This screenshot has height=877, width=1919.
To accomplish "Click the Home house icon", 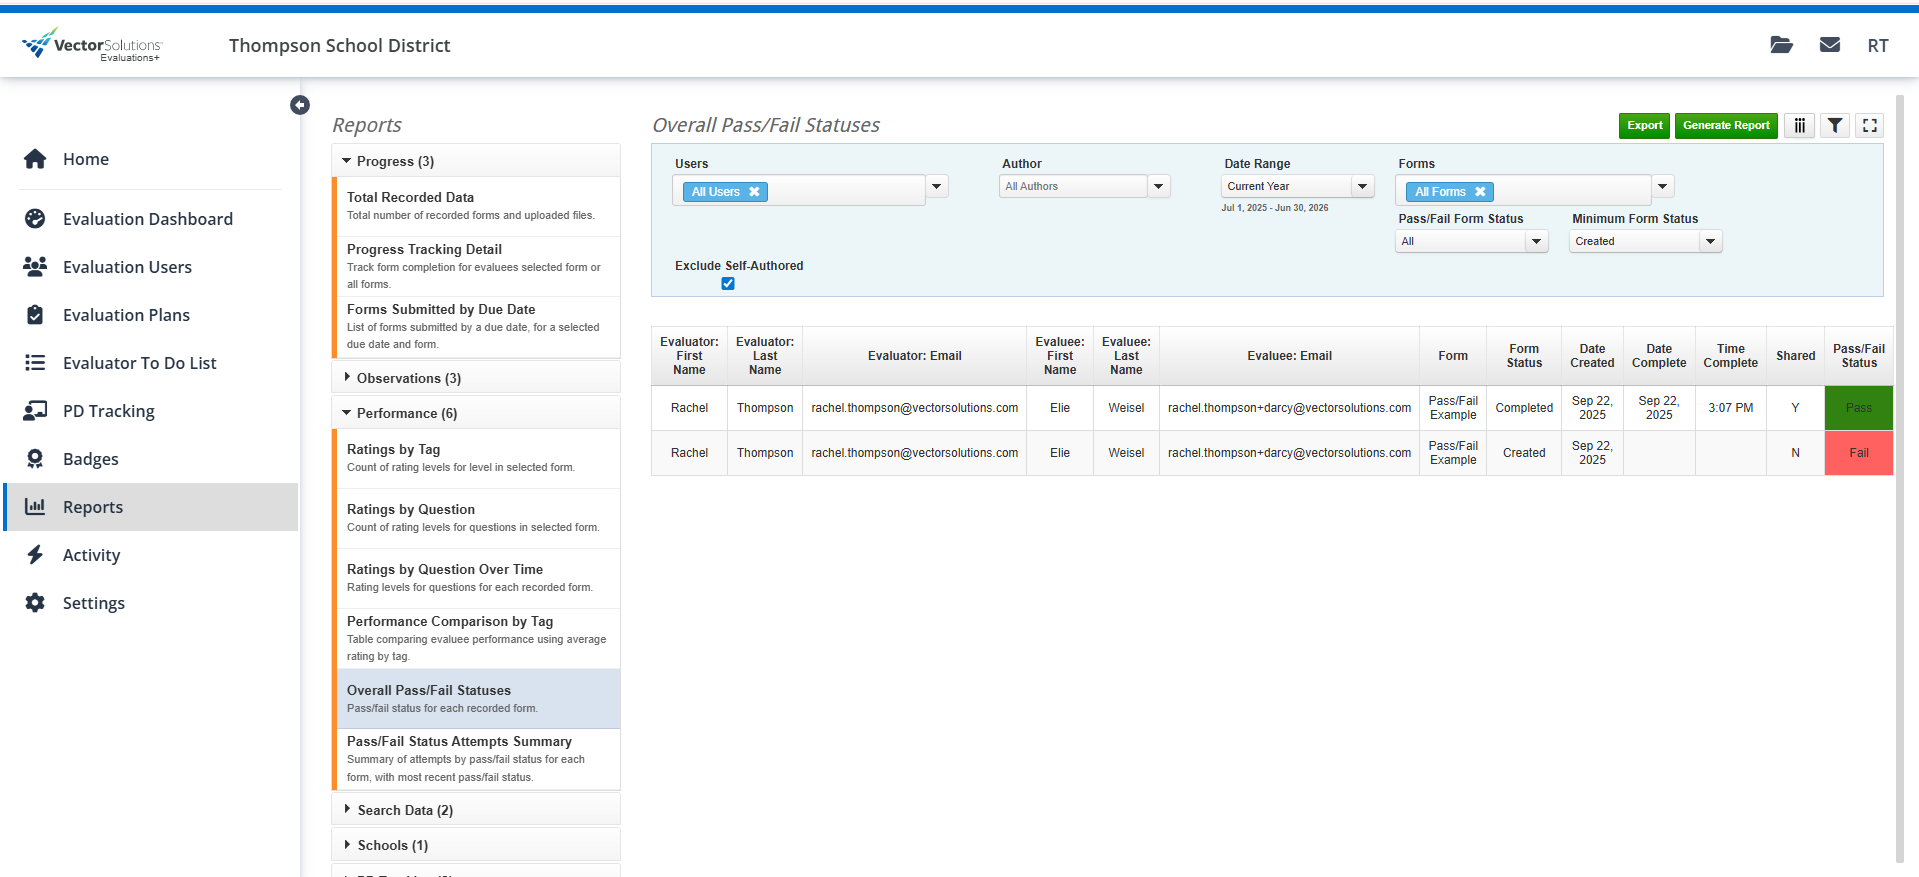I will (35, 159).
